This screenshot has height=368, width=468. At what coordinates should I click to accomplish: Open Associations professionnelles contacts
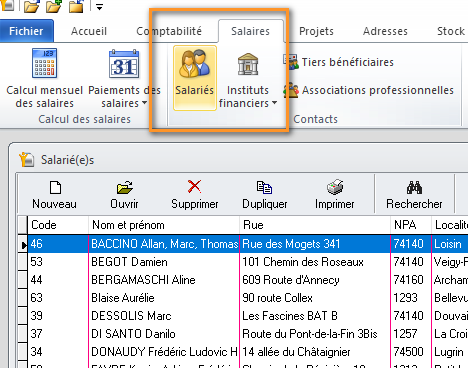[369, 90]
